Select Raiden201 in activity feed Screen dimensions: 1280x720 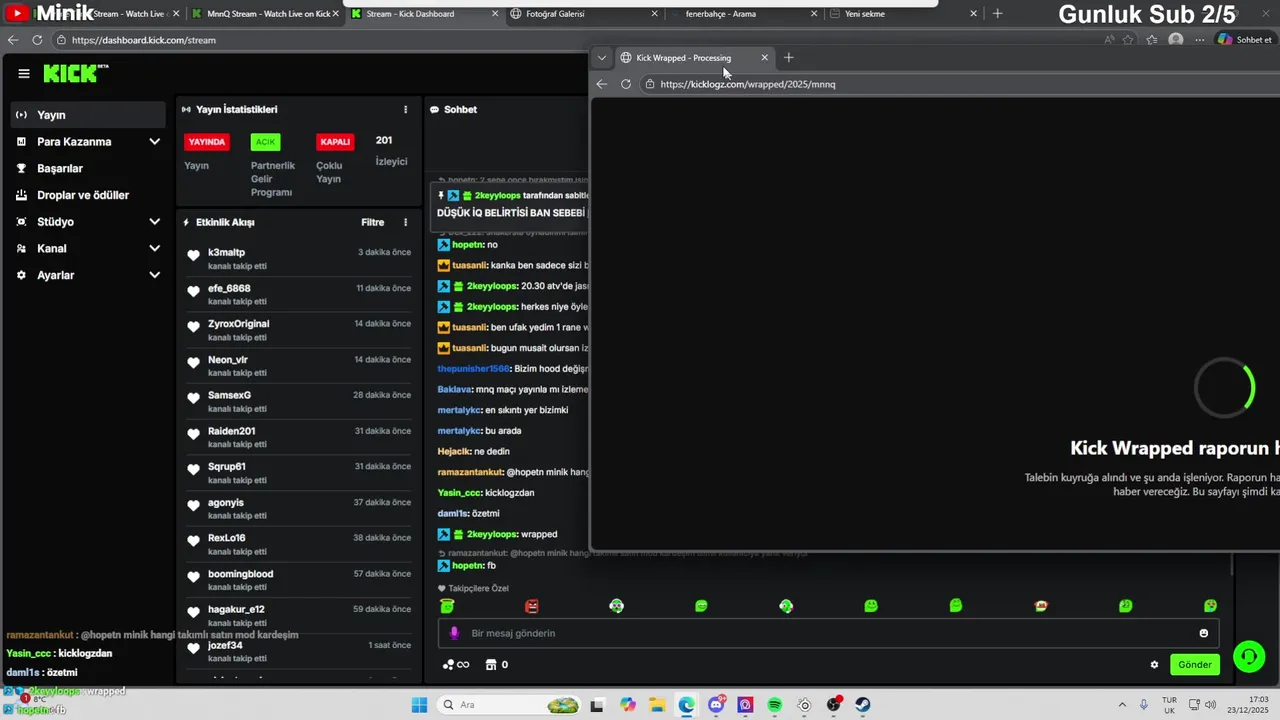pos(299,437)
